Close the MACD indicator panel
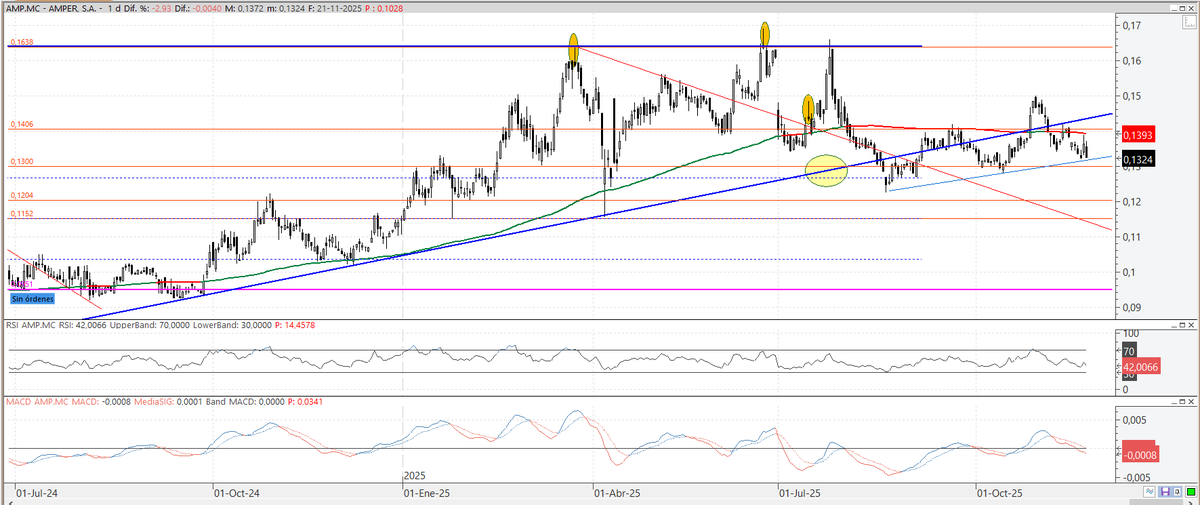Image resolution: width=1200 pixels, height=505 pixels. (x=1191, y=402)
